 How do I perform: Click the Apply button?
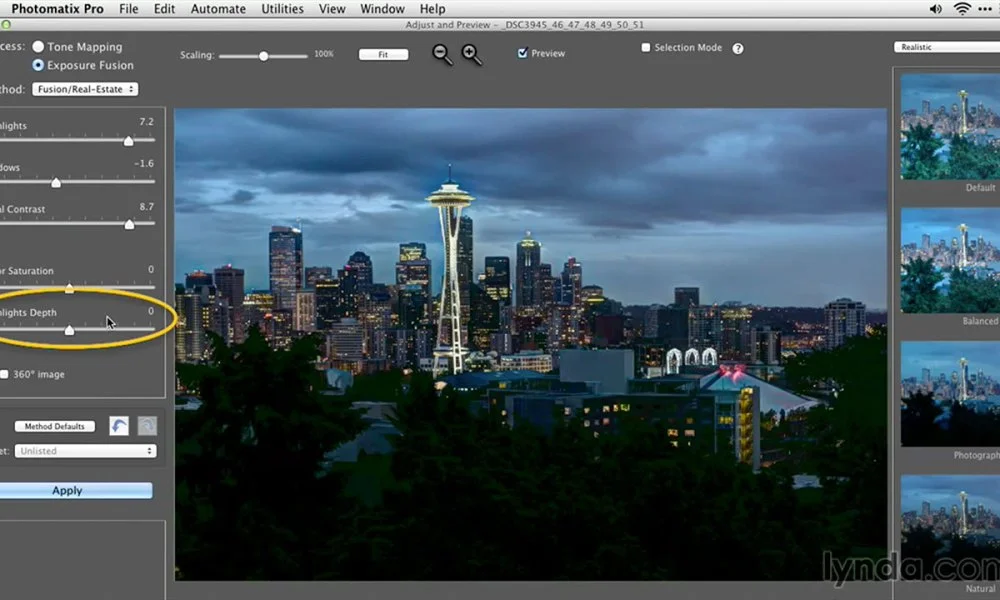coord(75,490)
